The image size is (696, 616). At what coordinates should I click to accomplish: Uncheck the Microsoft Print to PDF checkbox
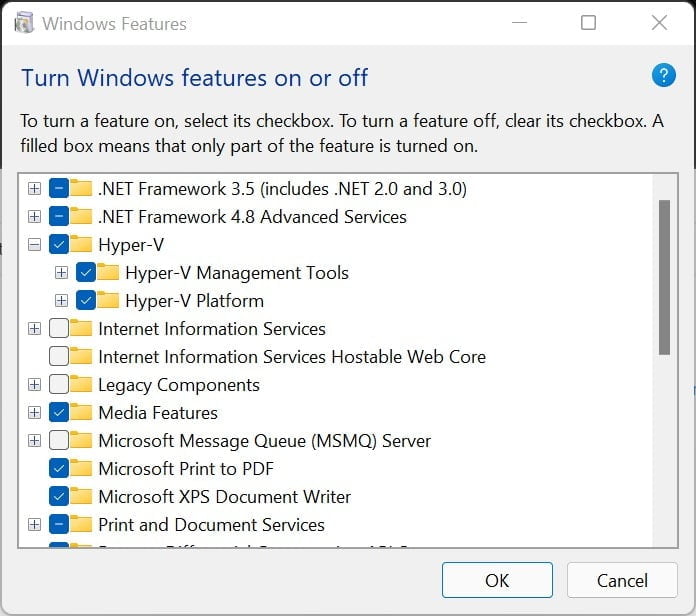[58, 469]
